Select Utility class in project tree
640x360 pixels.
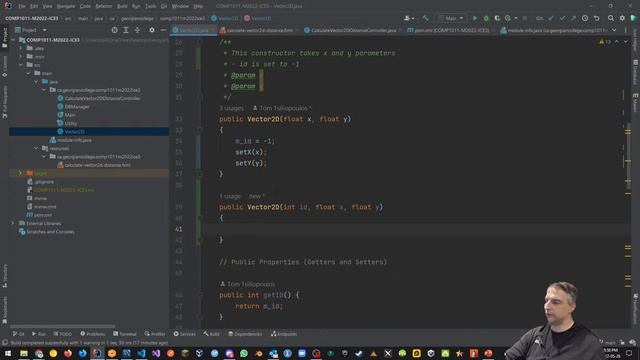click(67, 123)
